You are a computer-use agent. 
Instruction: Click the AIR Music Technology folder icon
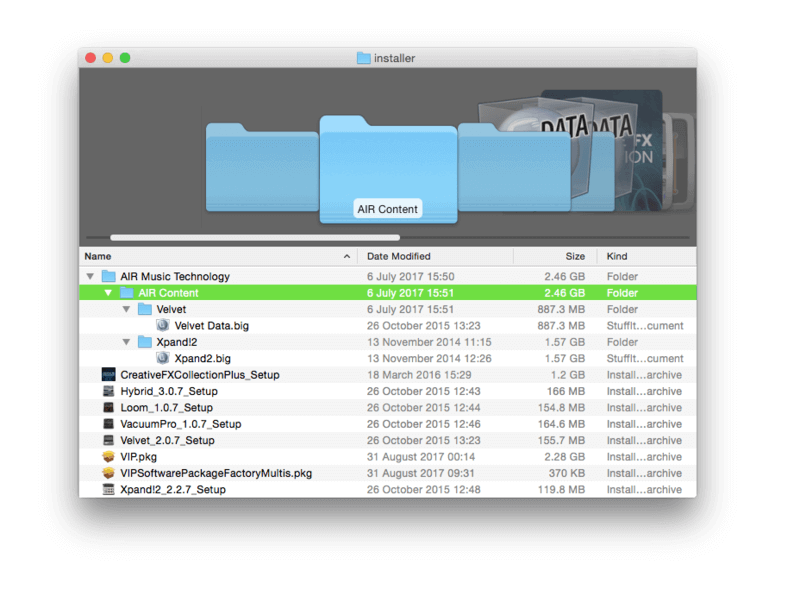108,276
